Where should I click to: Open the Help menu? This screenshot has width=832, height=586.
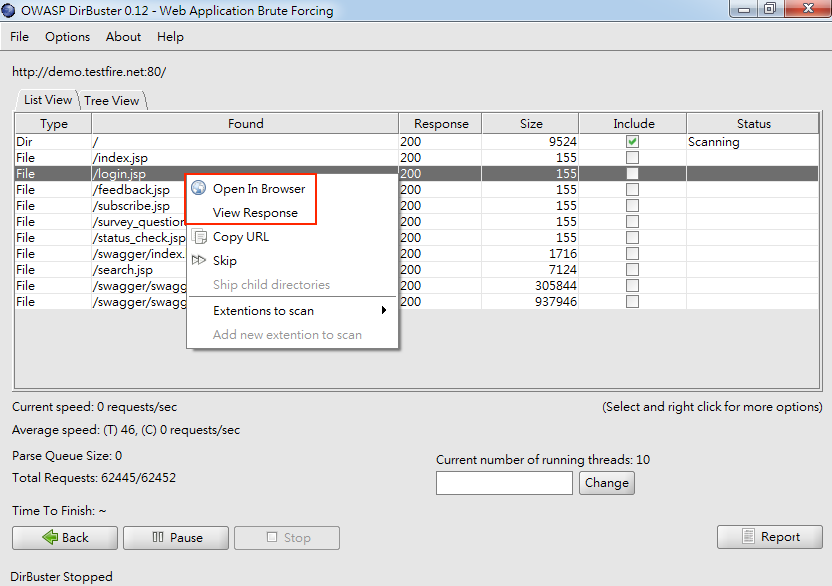170,37
